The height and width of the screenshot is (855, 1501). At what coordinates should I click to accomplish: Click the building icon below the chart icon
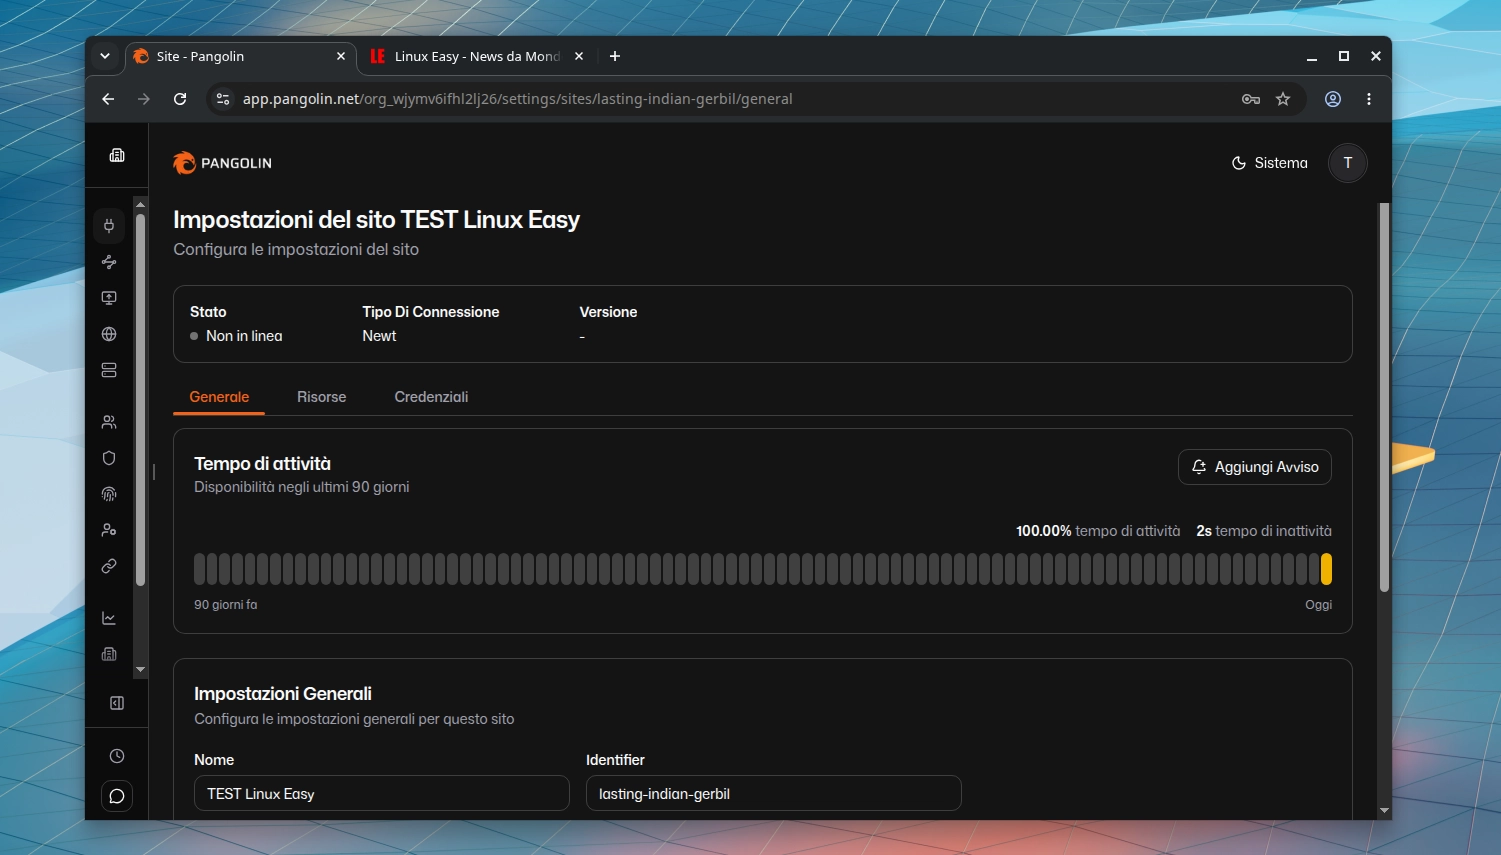(x=109, y=654)
